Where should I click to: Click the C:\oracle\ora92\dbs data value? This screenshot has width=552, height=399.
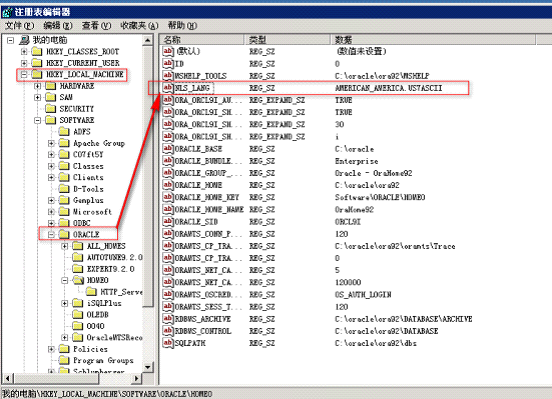[x=376, y=343]
